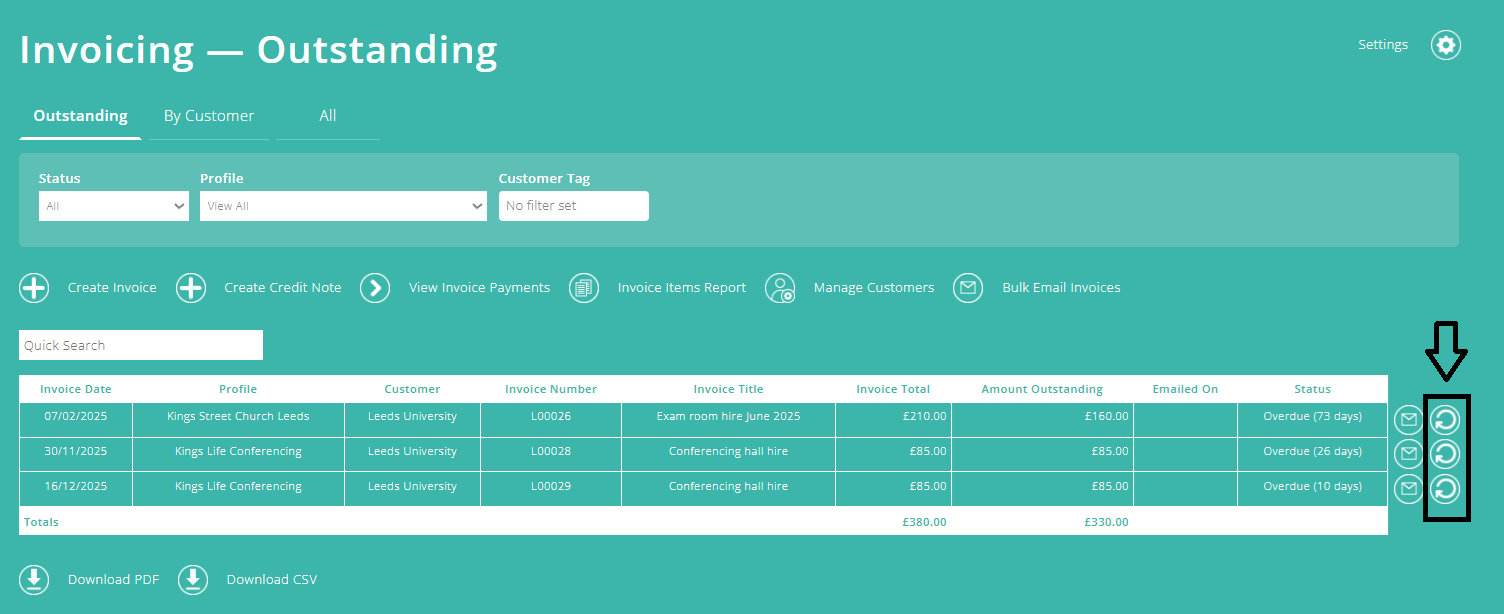
Task: Click the Invoice Items Report document icon
Action: pos(584,288)
